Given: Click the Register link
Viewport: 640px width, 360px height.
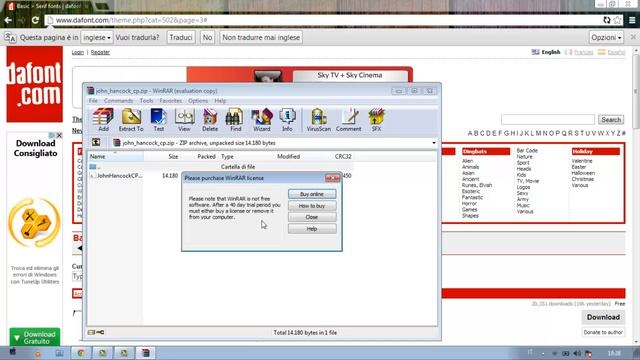Looking at the screenshot, I should (x=100, y=52).
